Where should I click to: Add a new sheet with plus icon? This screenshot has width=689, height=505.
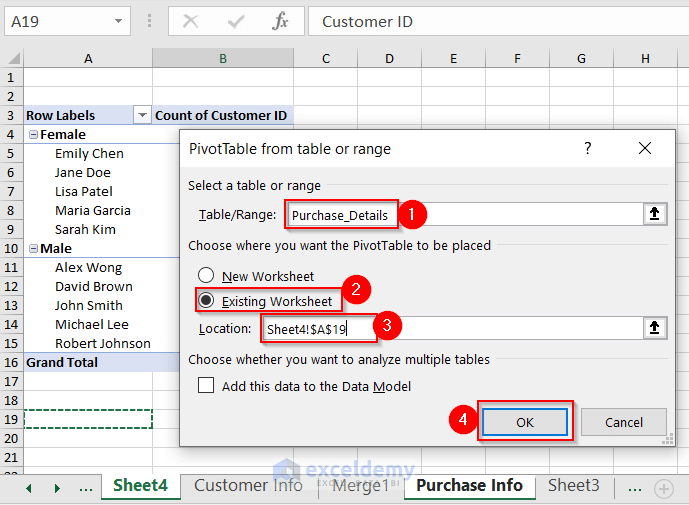coord(663,488)
